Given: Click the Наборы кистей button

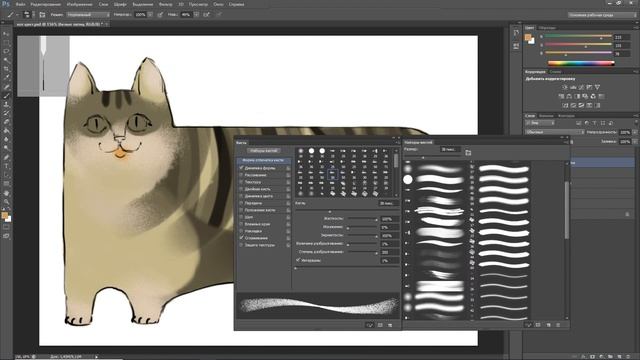Looking at the screenshot, I should coord(264,151).
